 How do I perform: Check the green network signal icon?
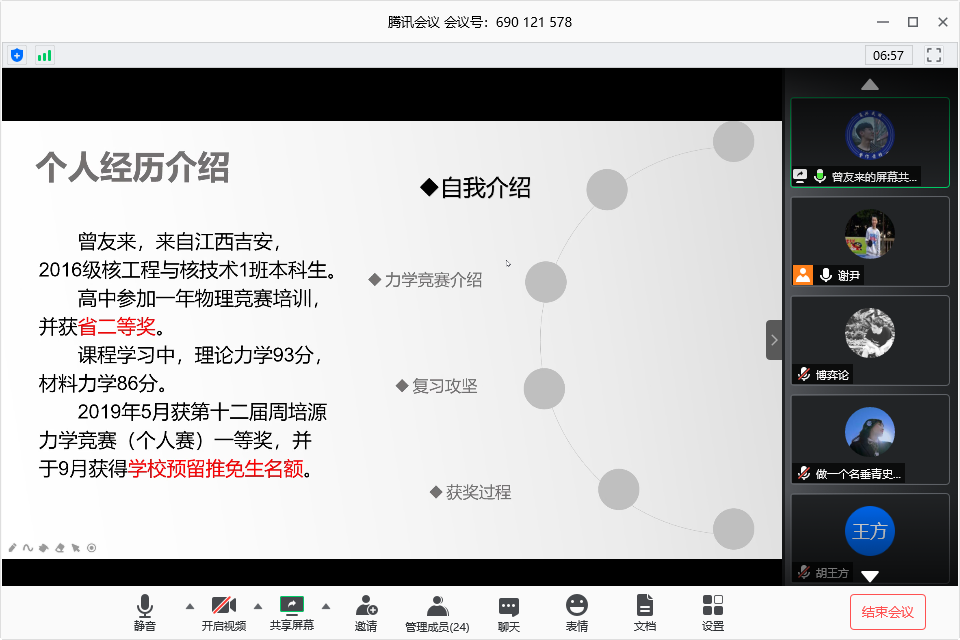click(44, 55)
